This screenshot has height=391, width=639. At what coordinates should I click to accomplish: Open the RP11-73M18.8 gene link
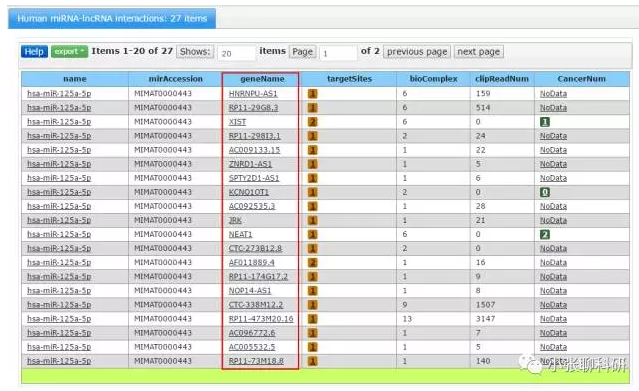(256, 361)
